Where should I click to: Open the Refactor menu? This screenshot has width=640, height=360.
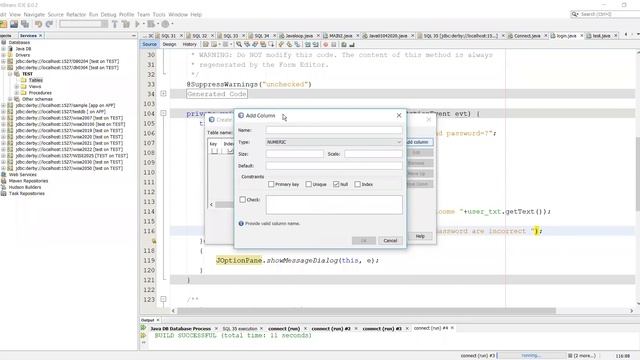[x=76, y=14]
